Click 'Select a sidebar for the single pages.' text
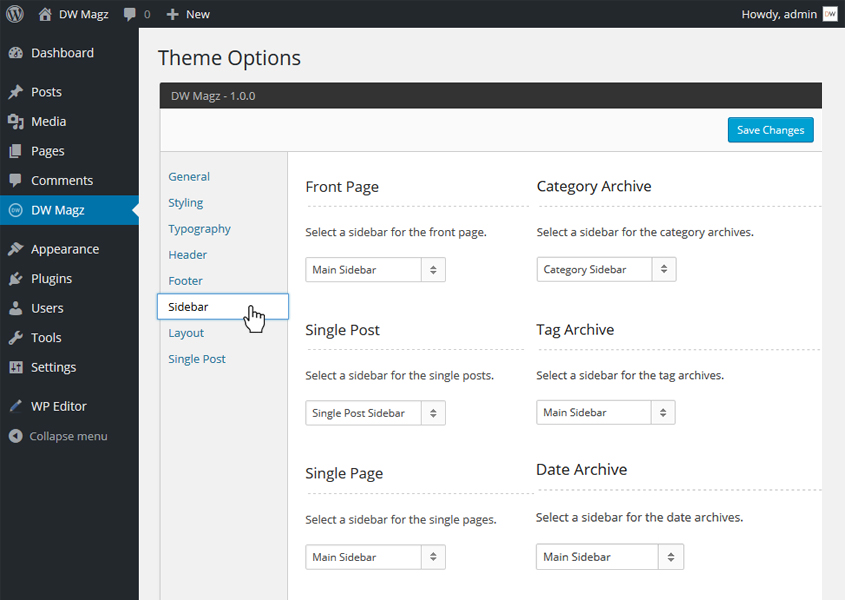The width and height of the screenshot is (845, 600). (401, 520)
